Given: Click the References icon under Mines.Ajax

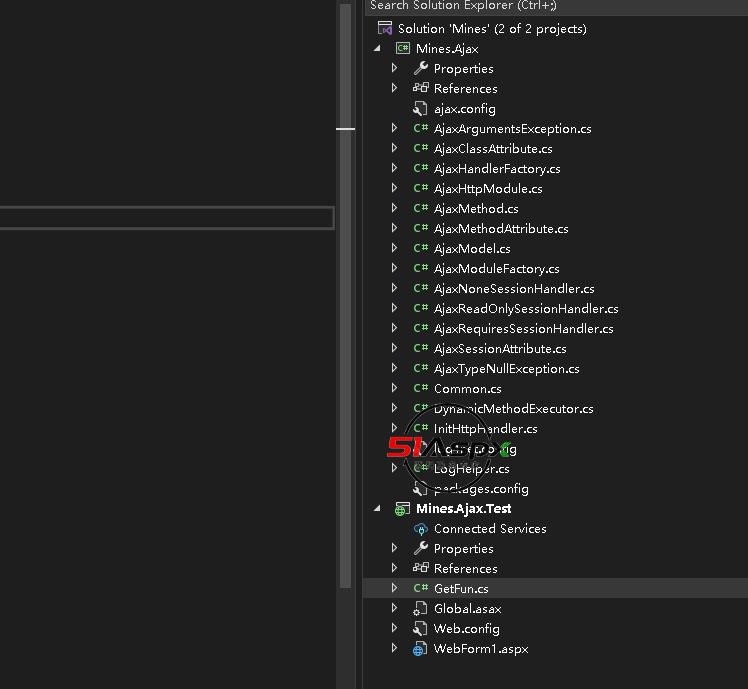Looking at the screenshot, I should [x=421, y=88].
